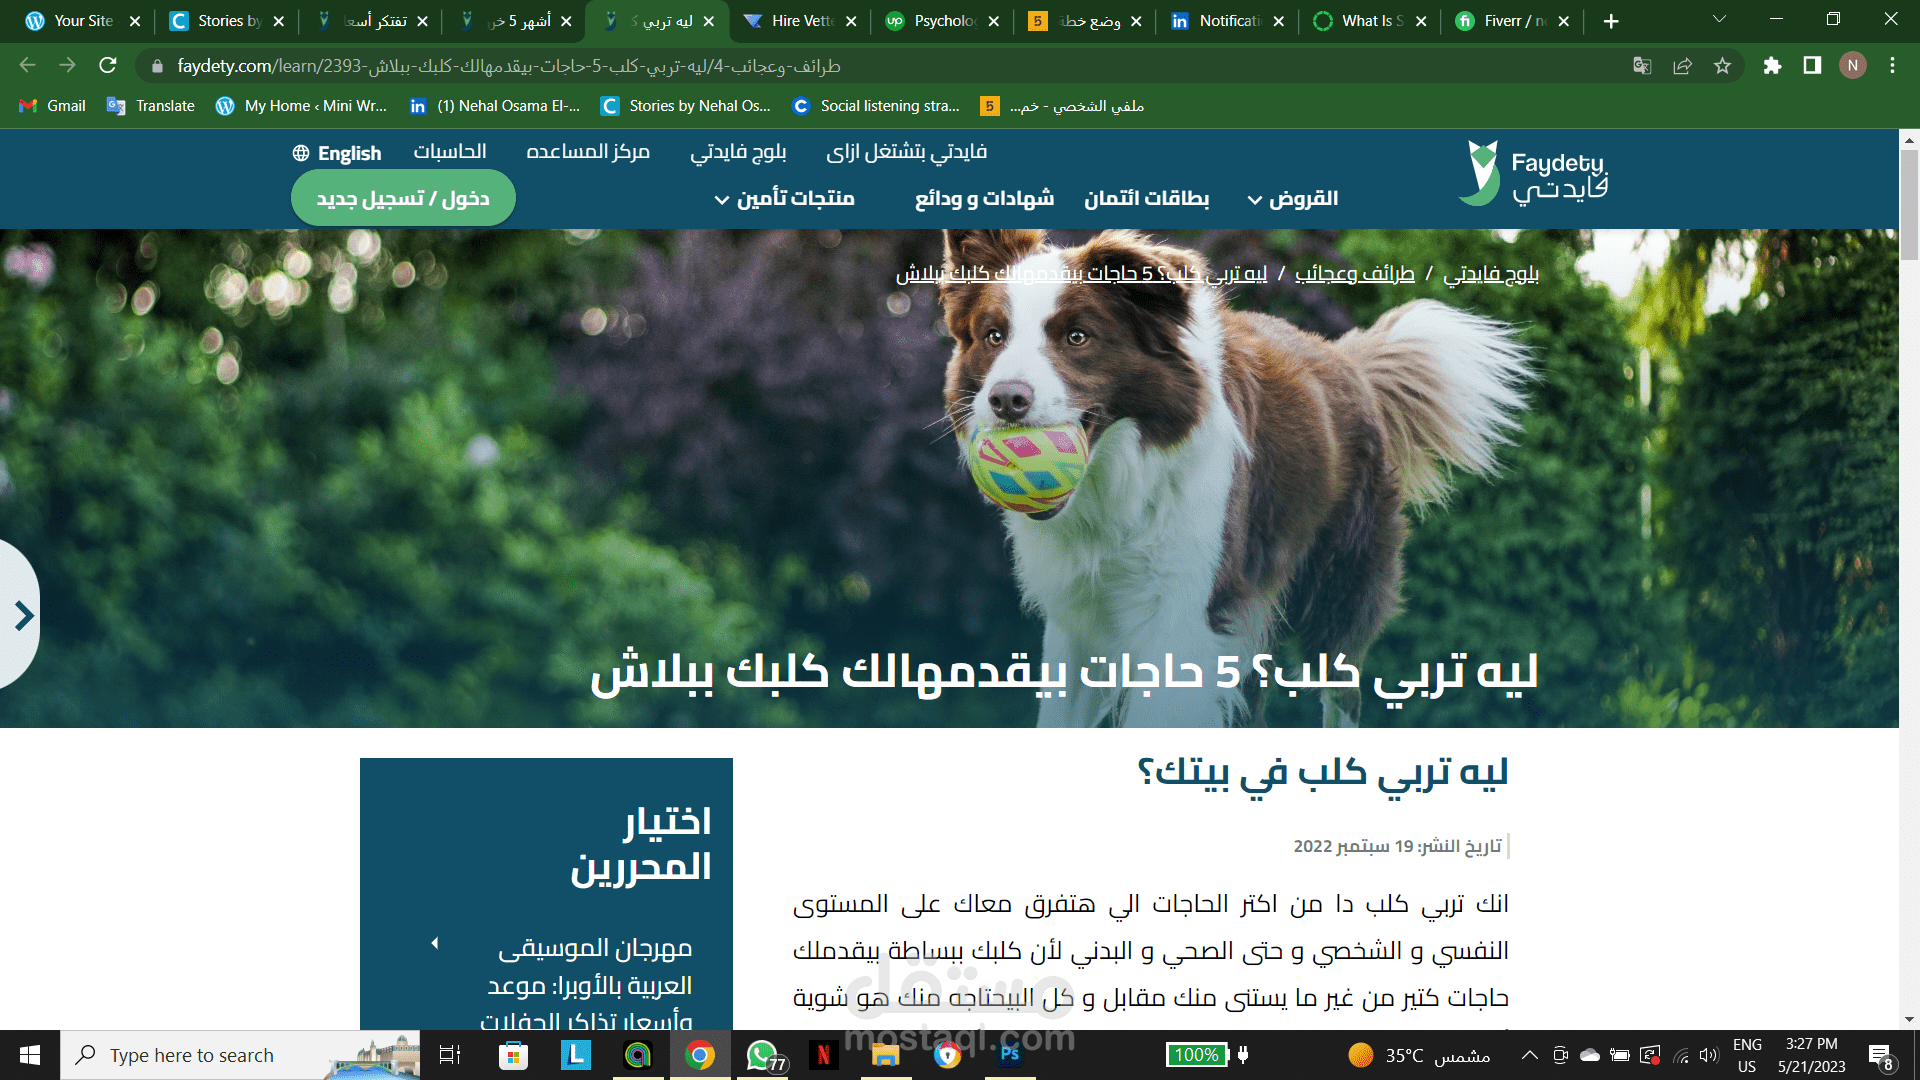Open File Explorer from the taskbar
Image resolution: width=1920 pixels, height=1080 pixels.
885,1055
